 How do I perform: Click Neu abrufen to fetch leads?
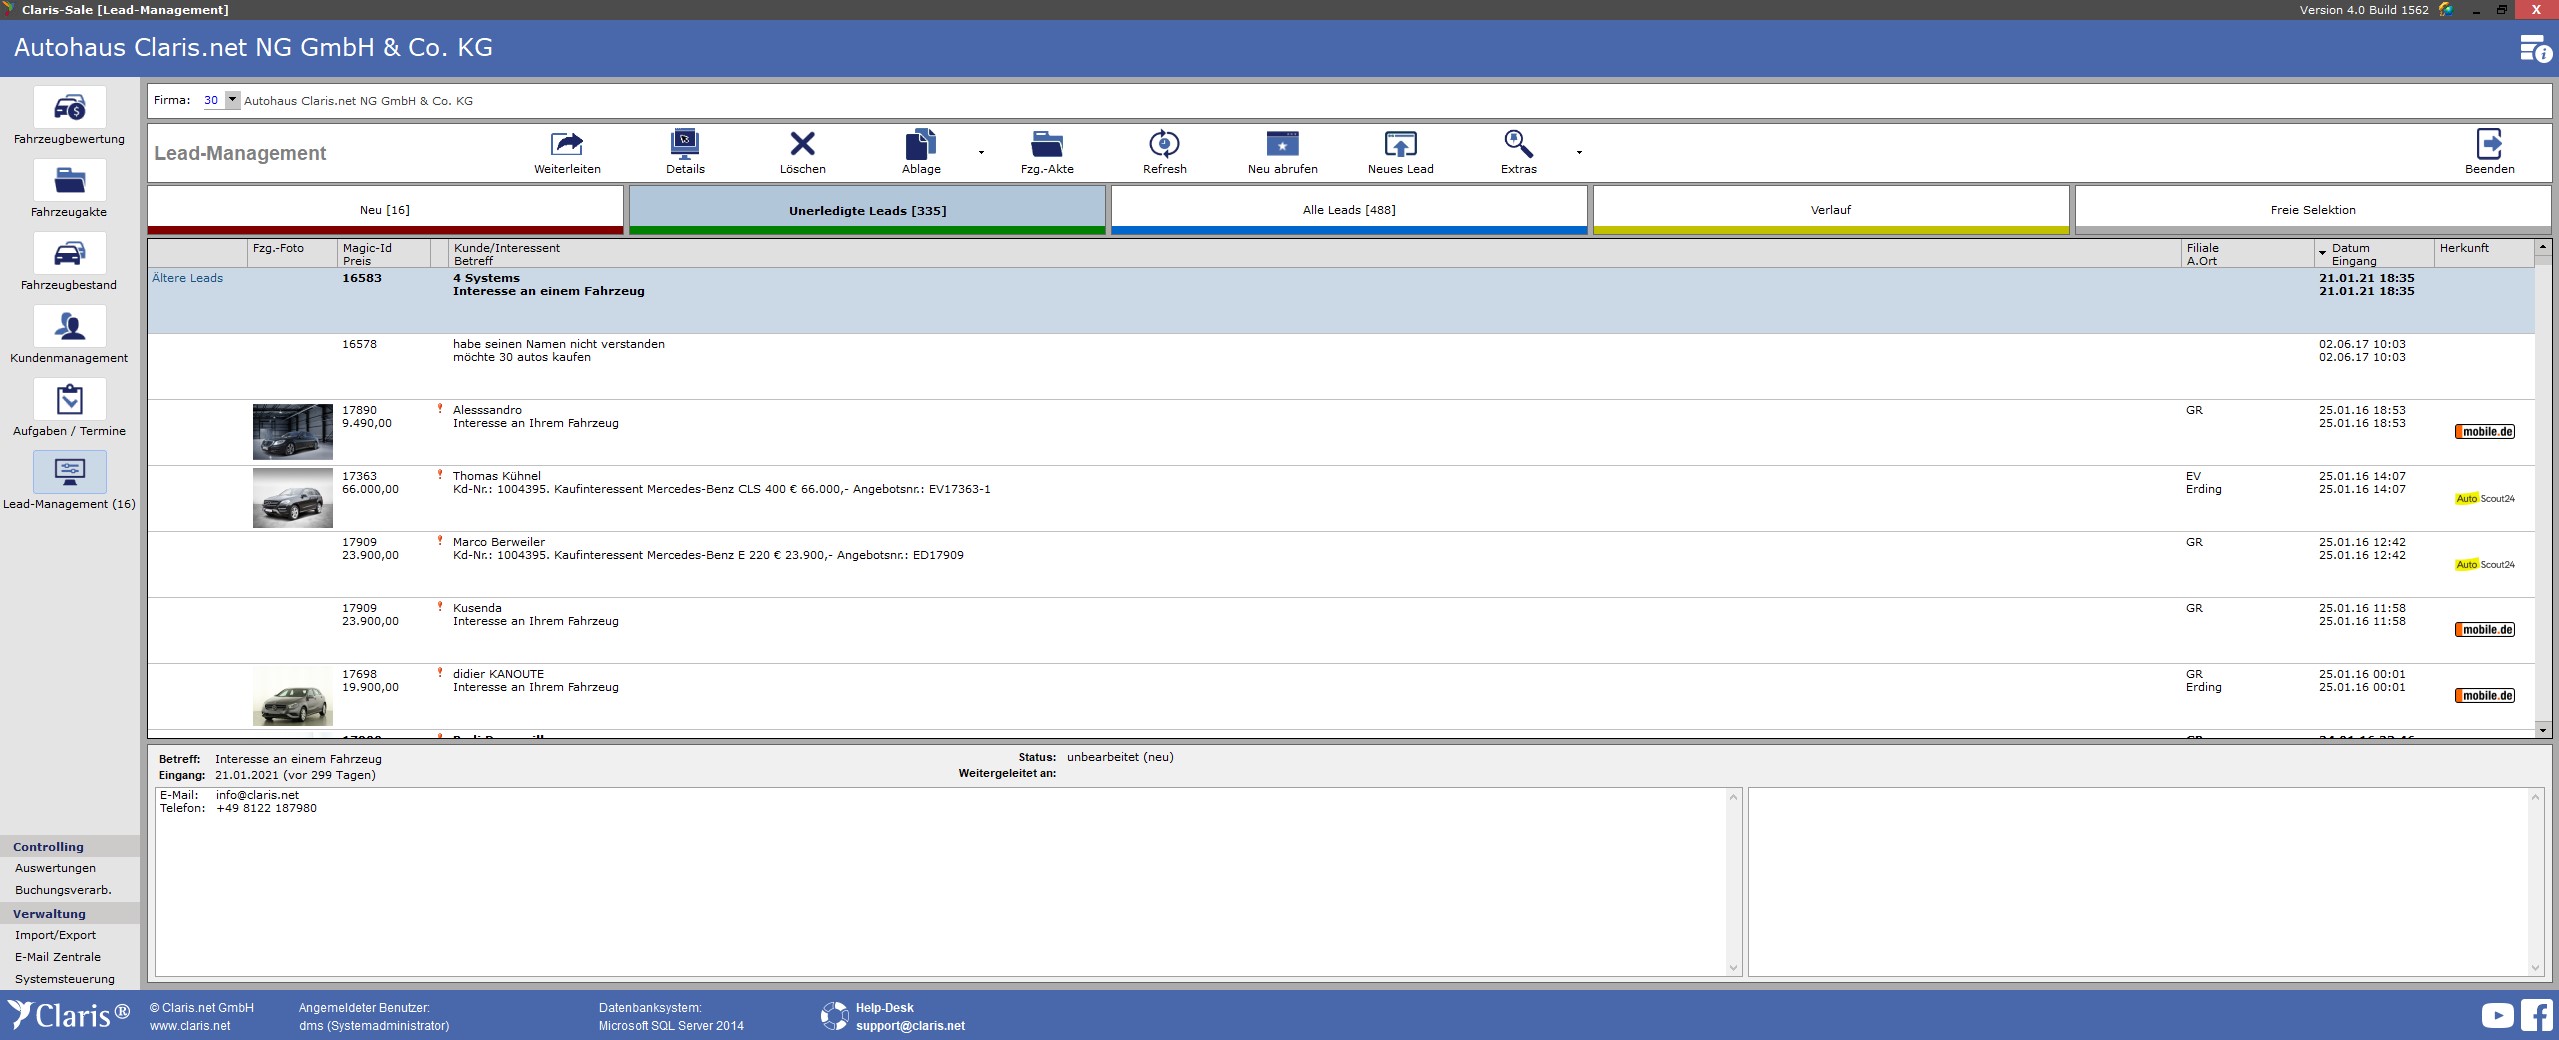[1282, 145]
